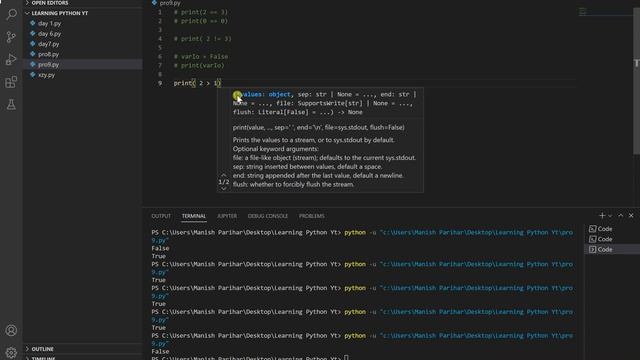The image size is (640, 360).
Task: Show next signature with down arrow
Action: point(223,189)
